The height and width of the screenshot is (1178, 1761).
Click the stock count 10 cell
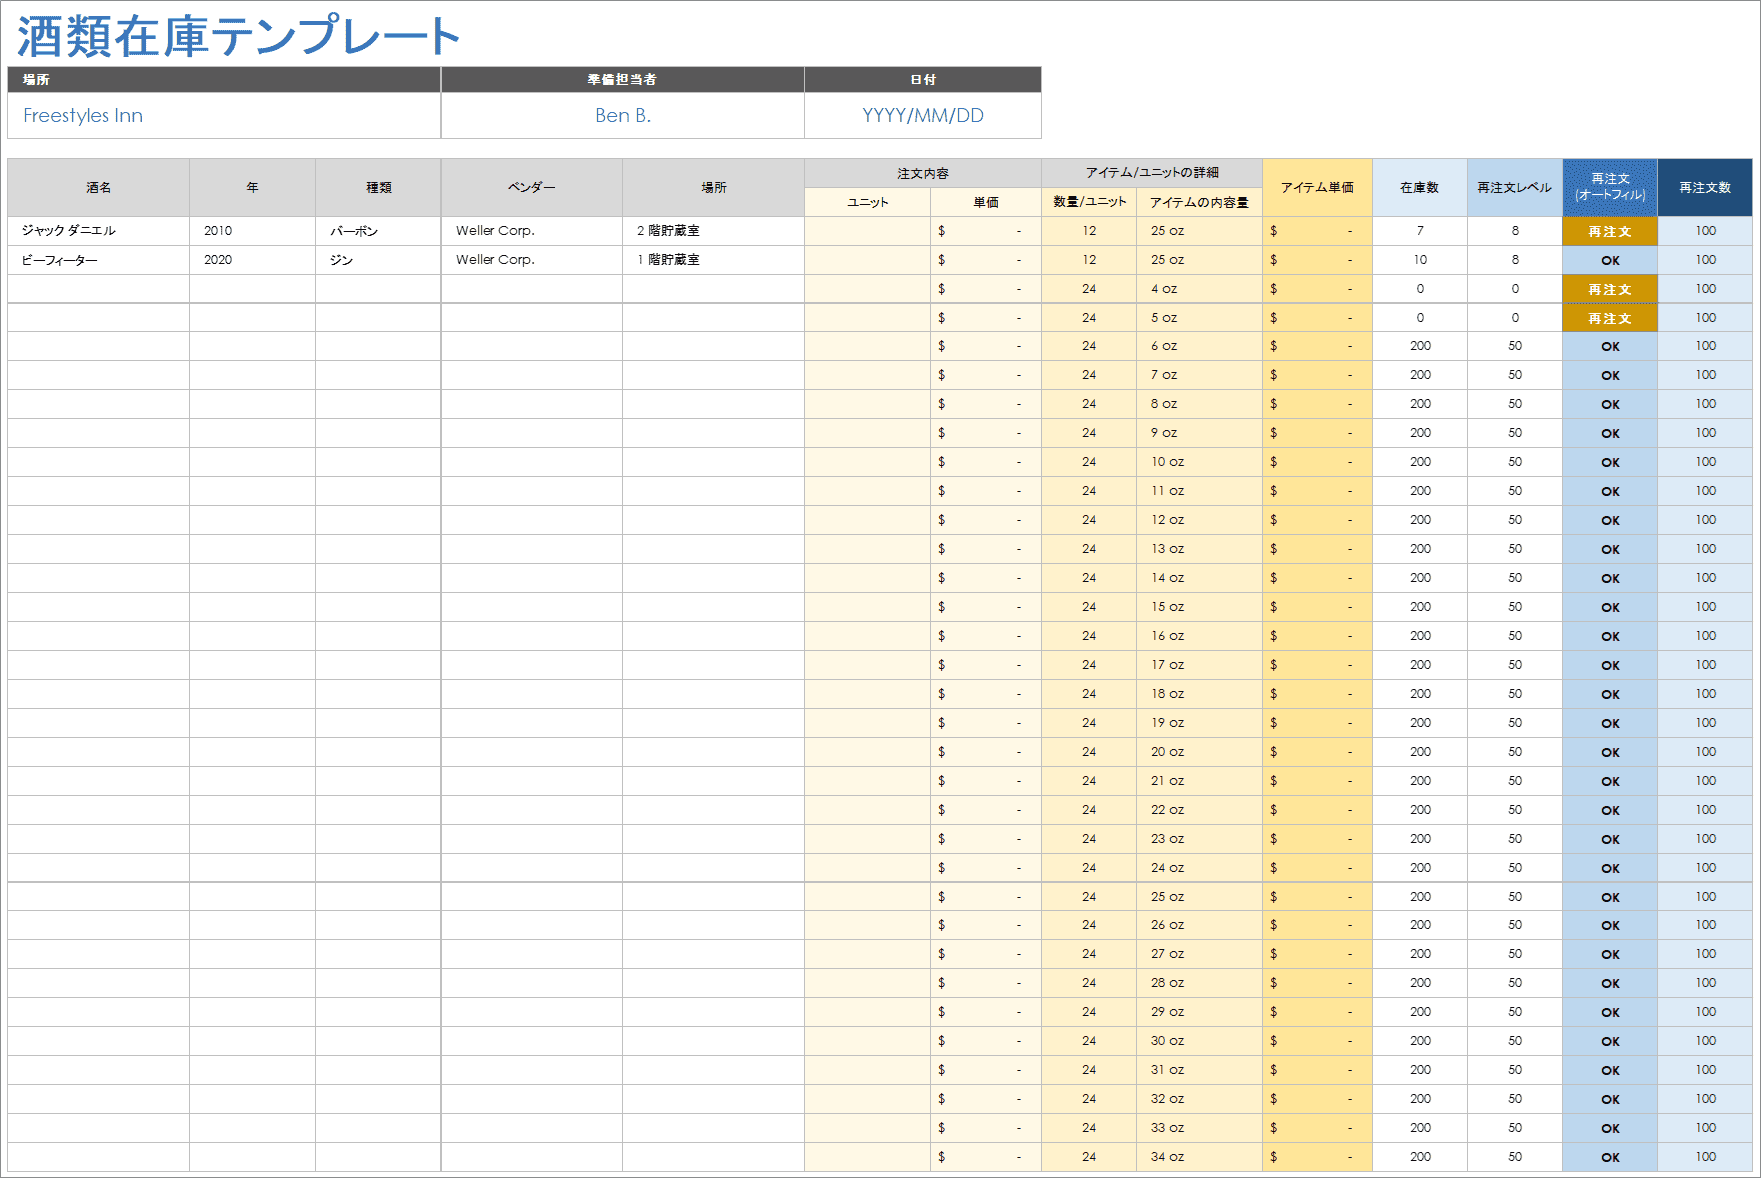coord(1420,260)
